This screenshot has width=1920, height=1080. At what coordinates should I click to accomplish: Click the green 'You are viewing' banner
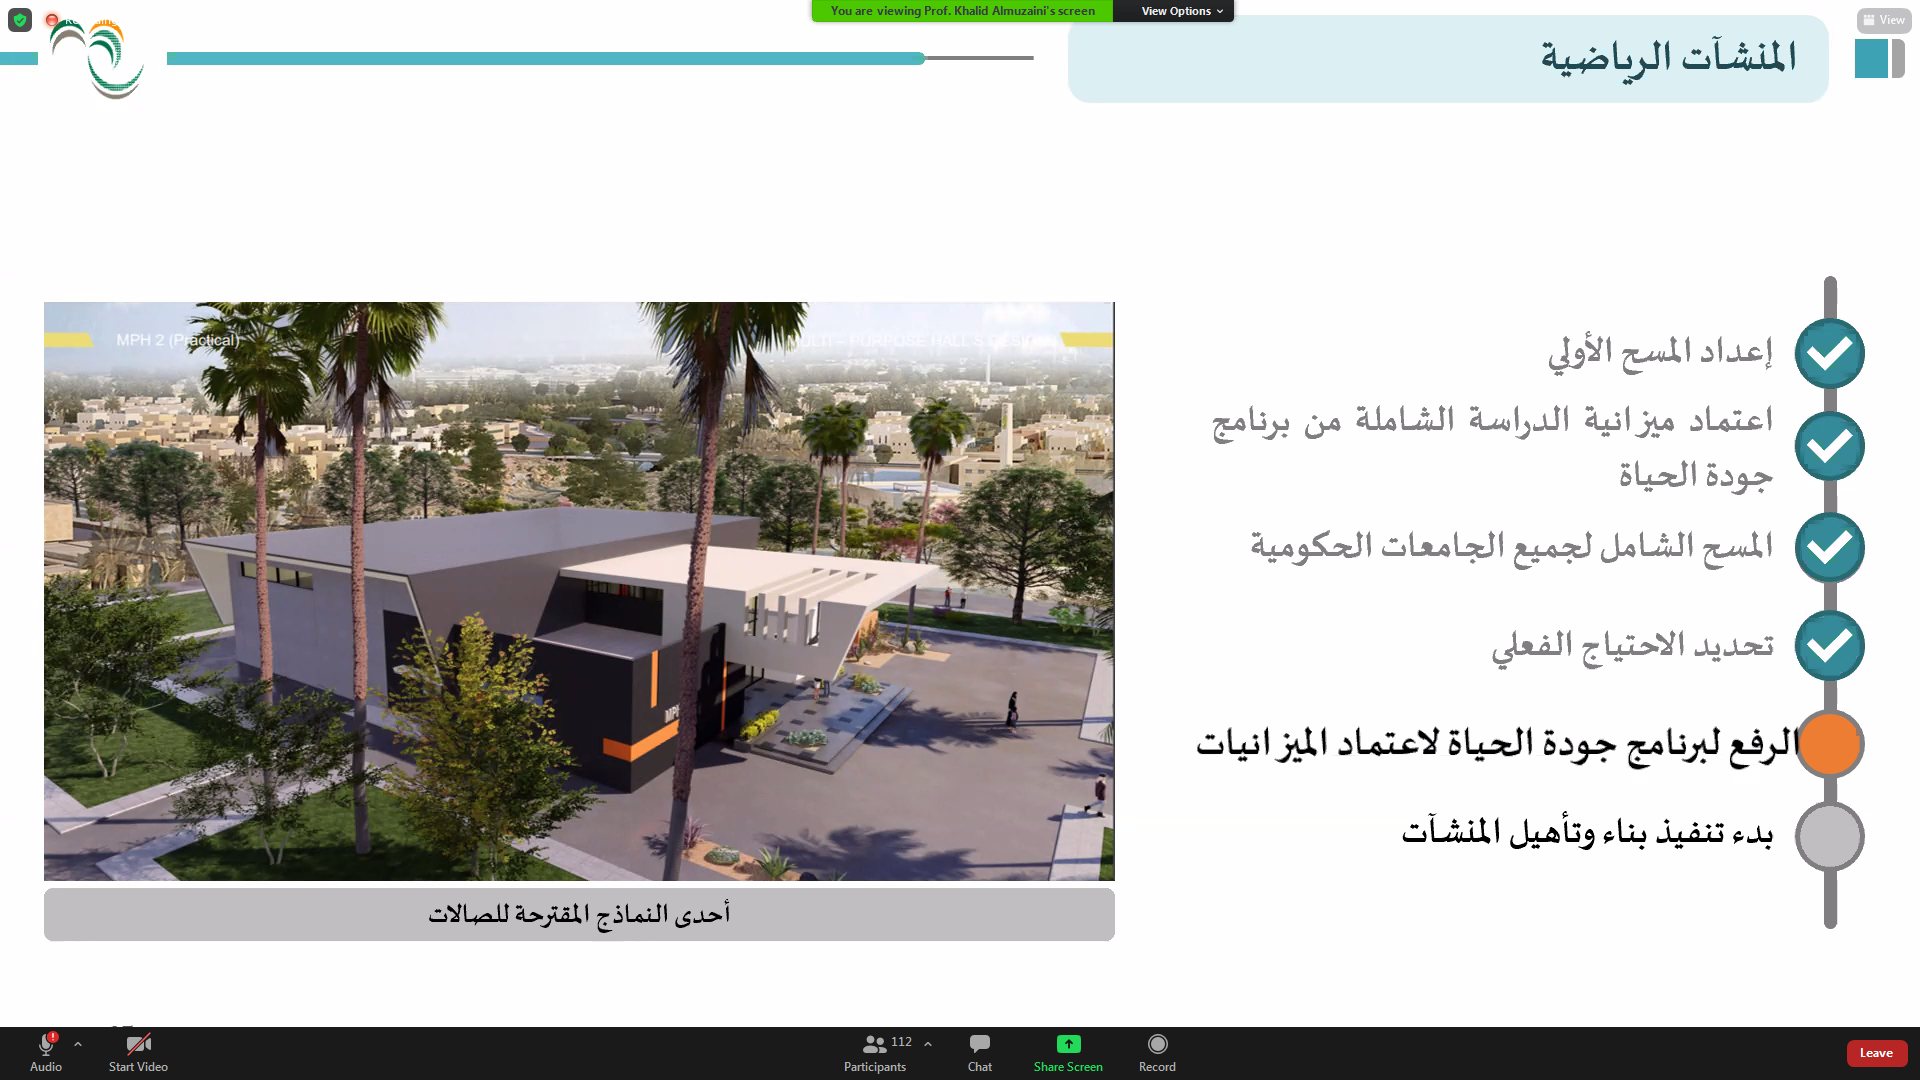(x=962, y=11)
